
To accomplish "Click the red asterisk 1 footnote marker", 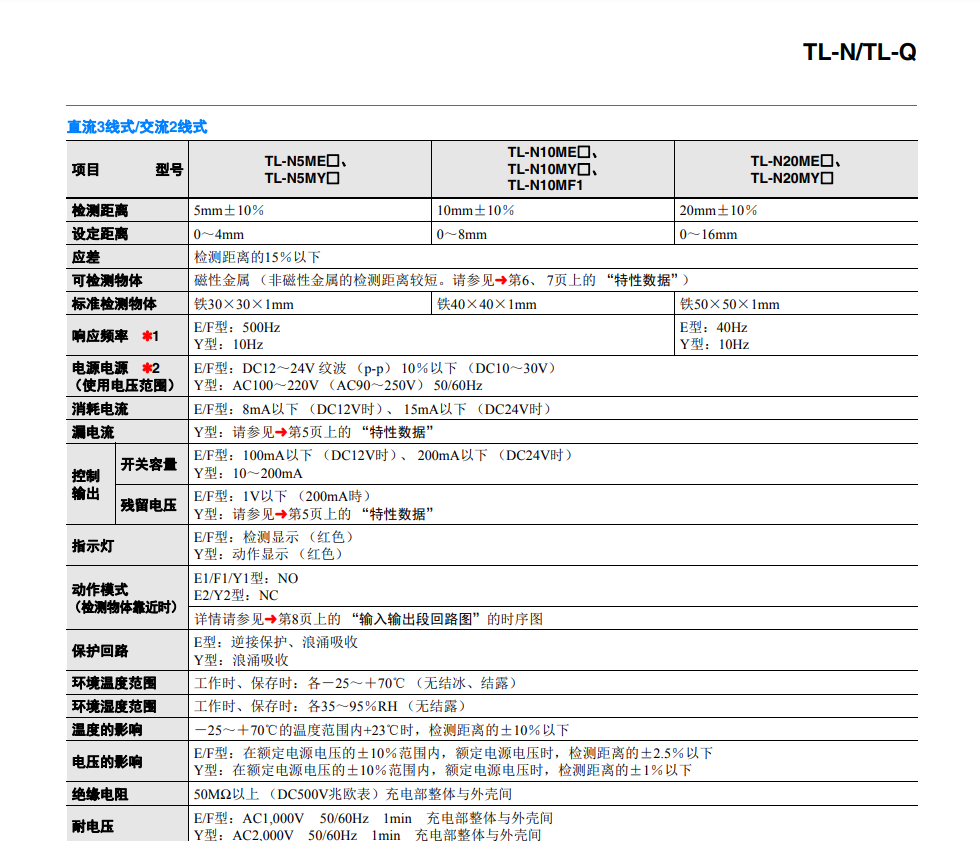I will [151, 336].
